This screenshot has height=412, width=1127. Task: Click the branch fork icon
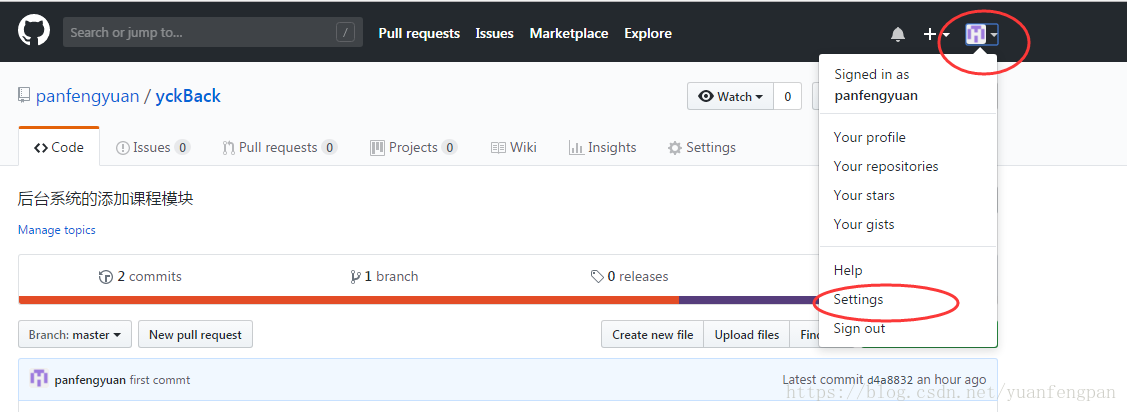(355, 277)
